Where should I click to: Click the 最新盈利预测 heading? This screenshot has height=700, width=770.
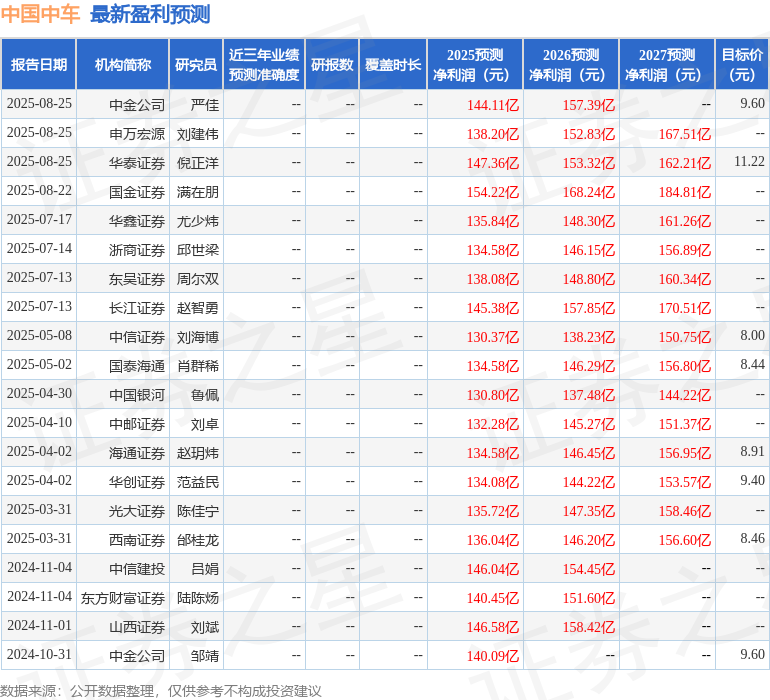pos(150,14)
